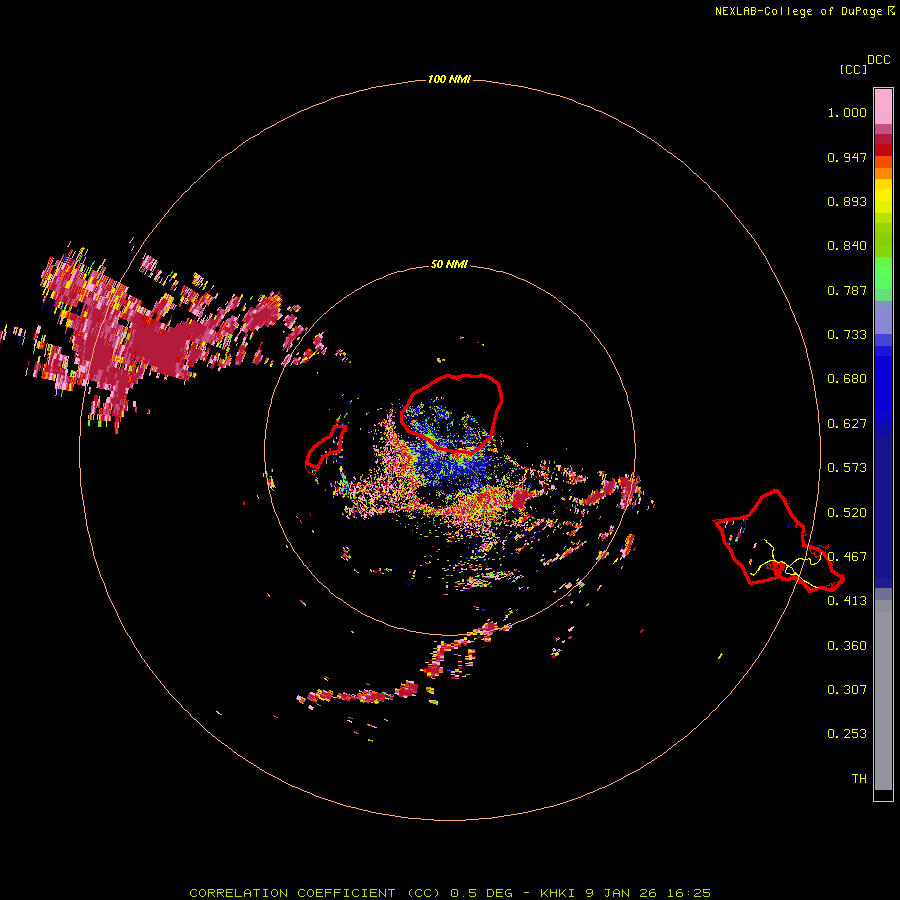
Task: Select the 0.520 legend value
Action: [x=847, y=513]
